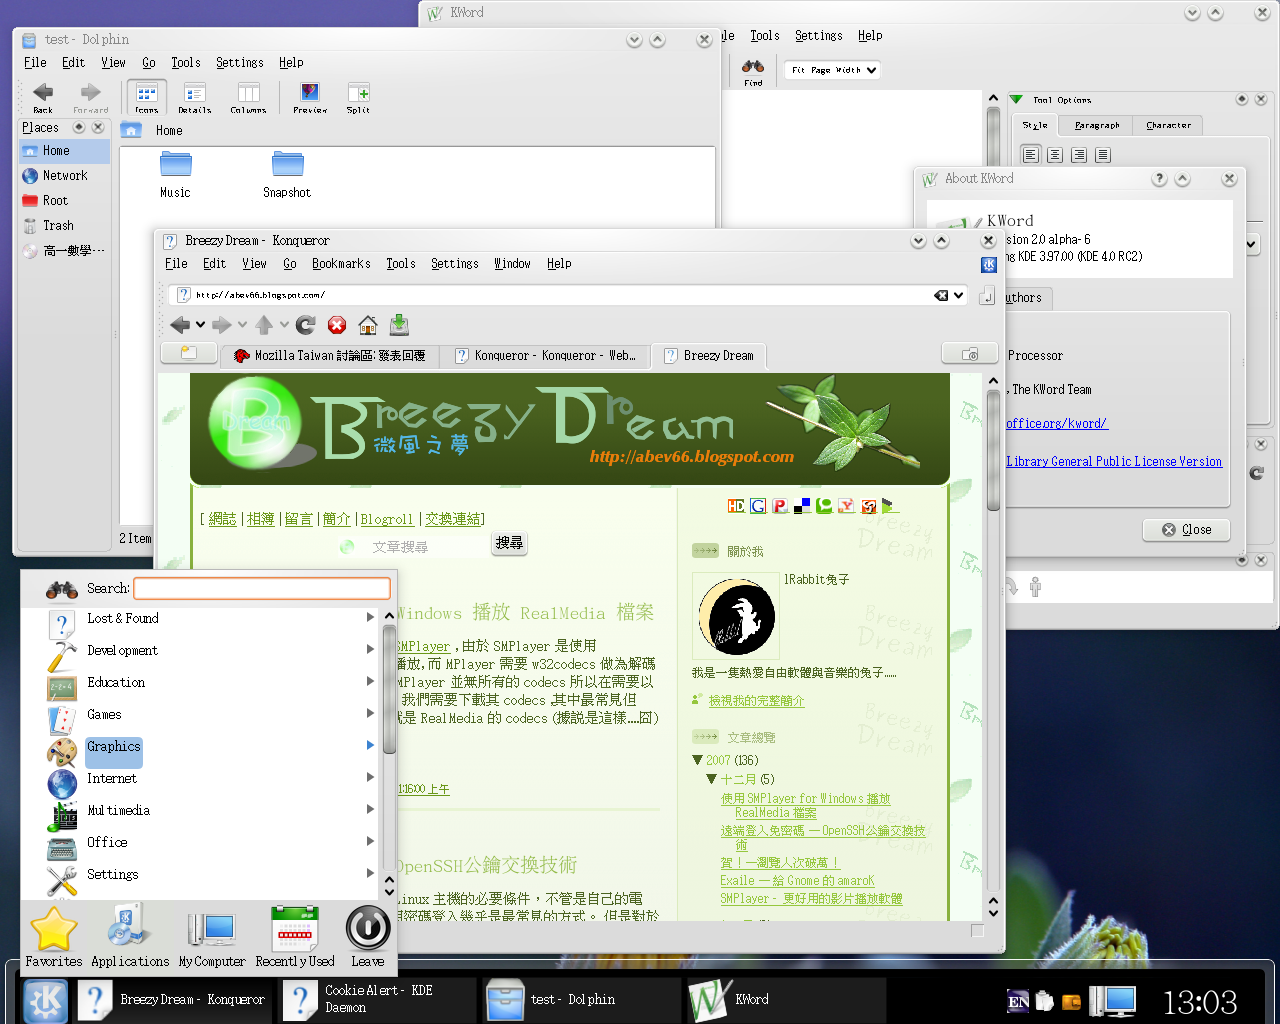Toggle Dolphin's Preview mode

(310, 97)
